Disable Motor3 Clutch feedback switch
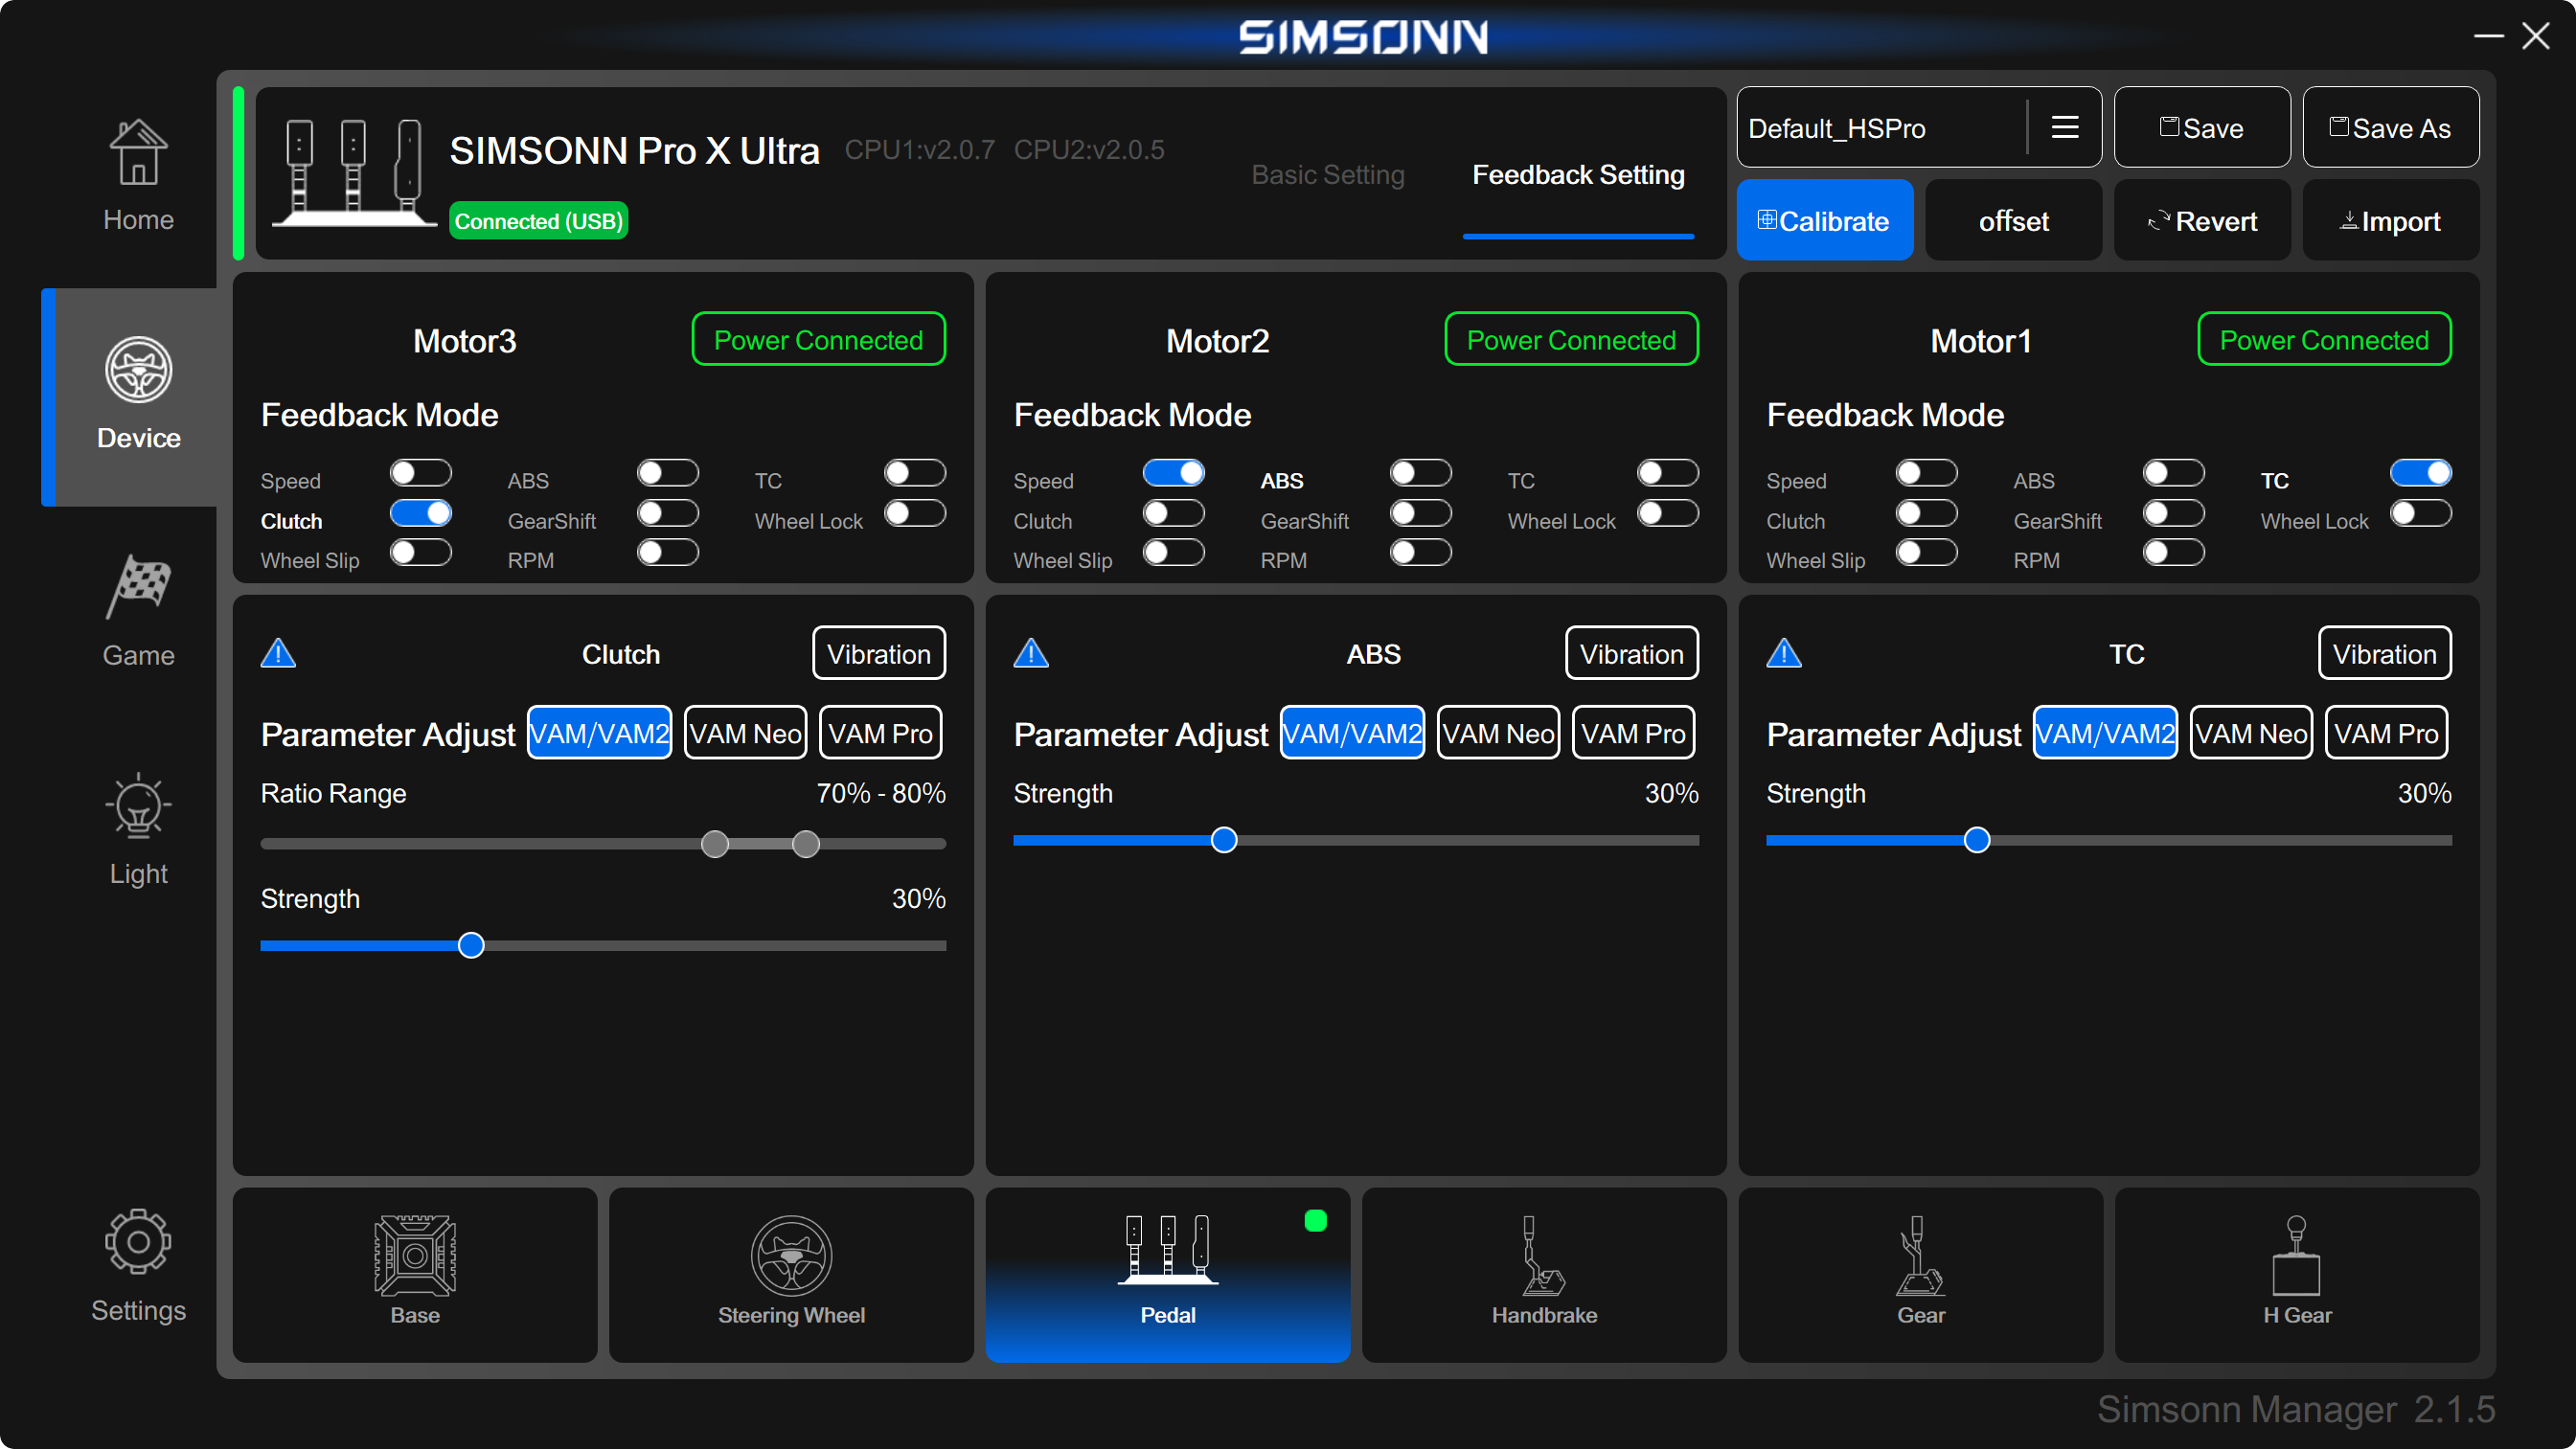The width and height of the screenshot is (2576, 1449). point(421,513)
